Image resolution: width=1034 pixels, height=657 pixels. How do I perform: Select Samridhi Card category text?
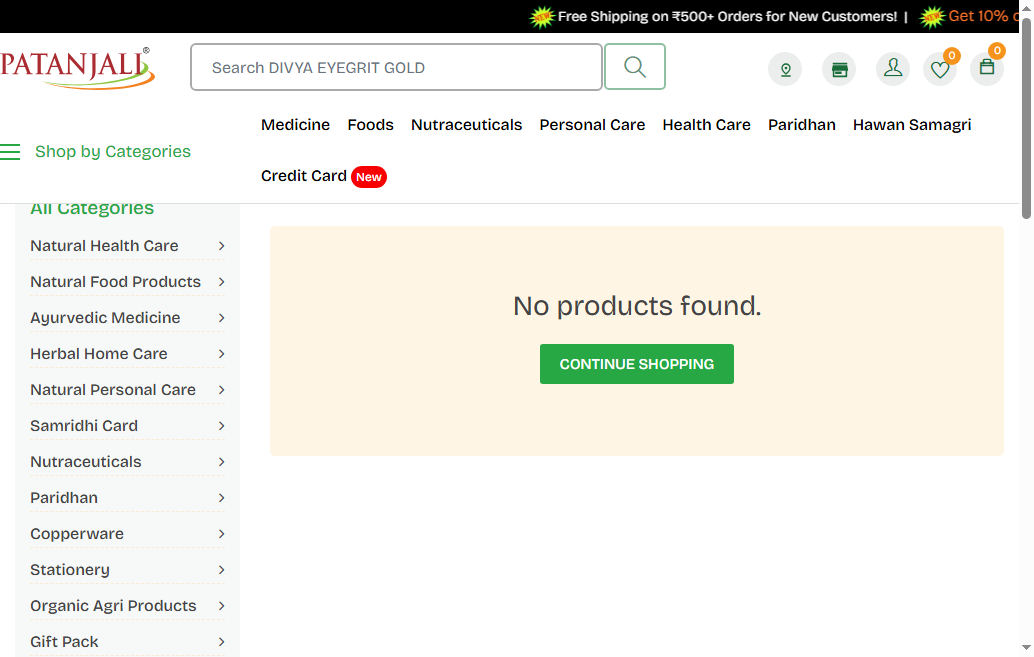(x=84, y=426)
